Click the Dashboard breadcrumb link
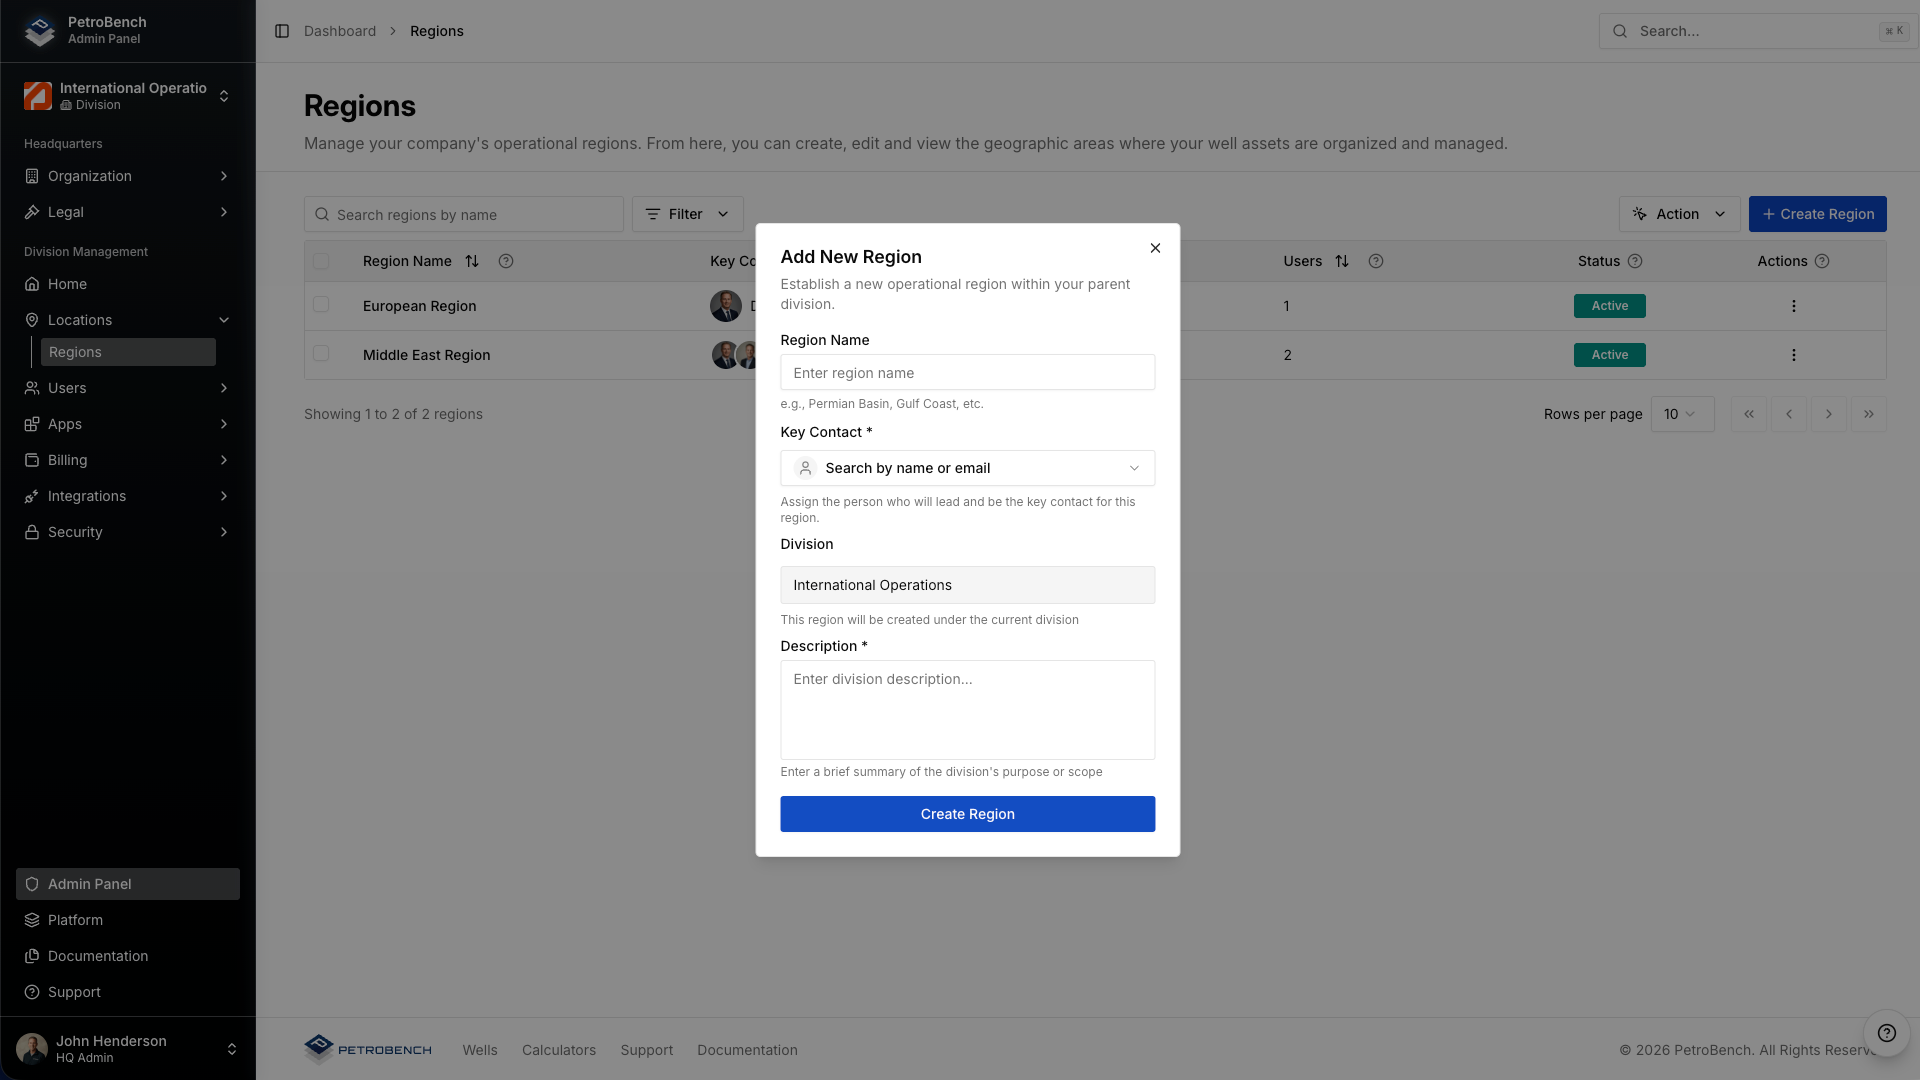This screenshot has width=1920, height=1080. pos(340,31)
